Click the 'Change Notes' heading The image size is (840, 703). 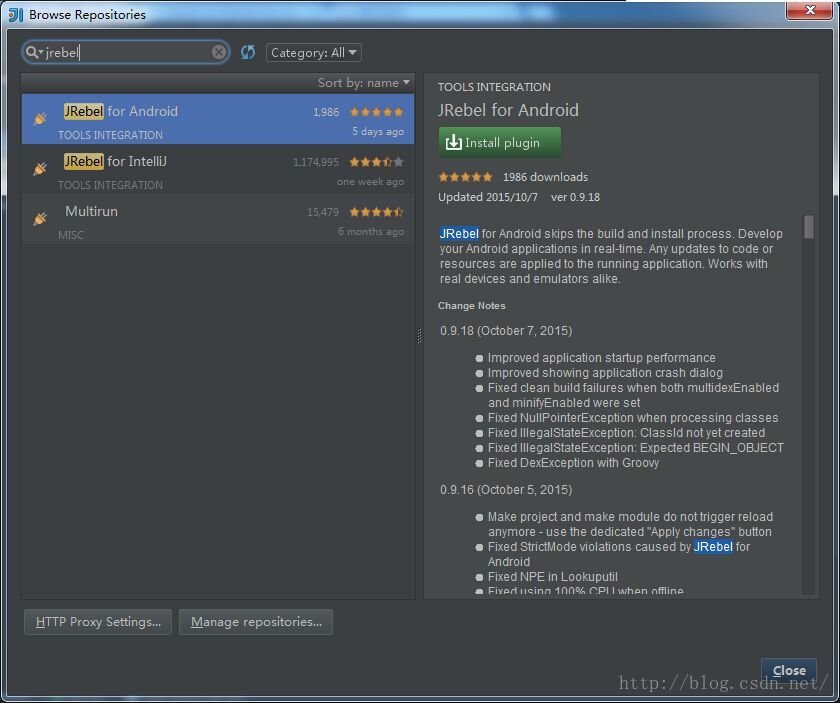coord(471,305)
